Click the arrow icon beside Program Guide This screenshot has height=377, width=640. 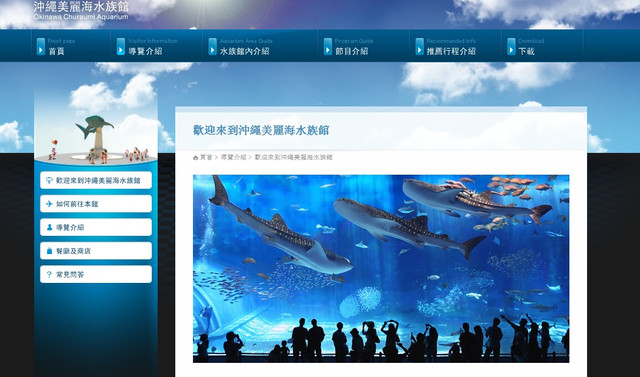(x=328, y=47)
